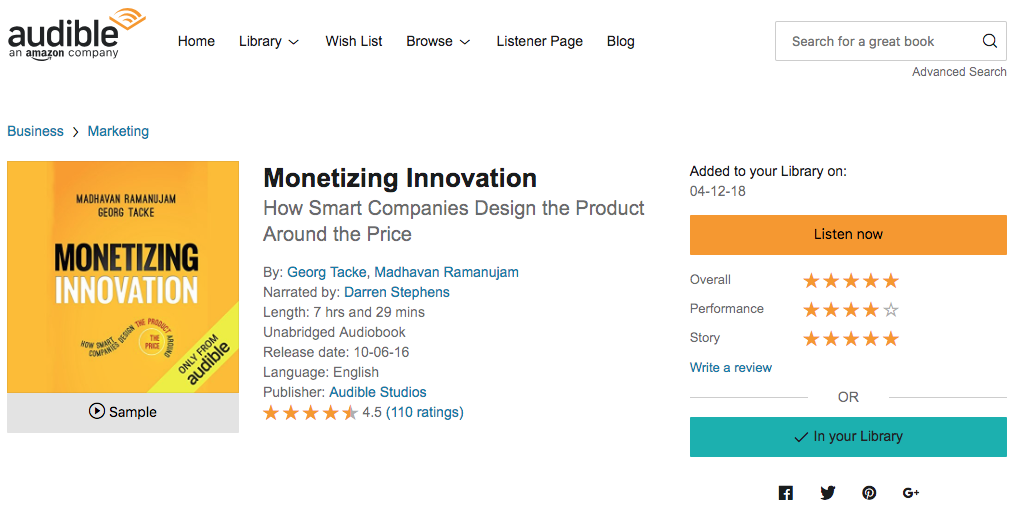
Task: Click the Listen now button
Action: click(848, 235)
